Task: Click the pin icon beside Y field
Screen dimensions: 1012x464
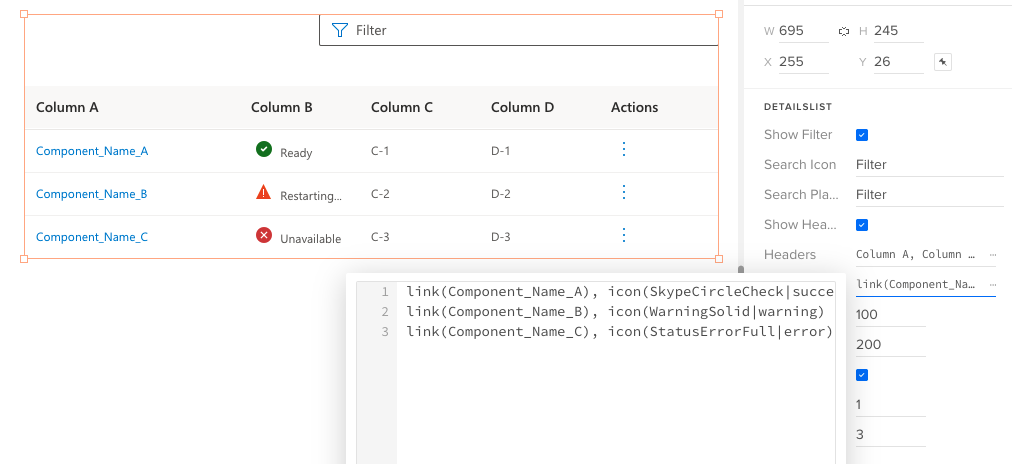Action: click(942, 62)
